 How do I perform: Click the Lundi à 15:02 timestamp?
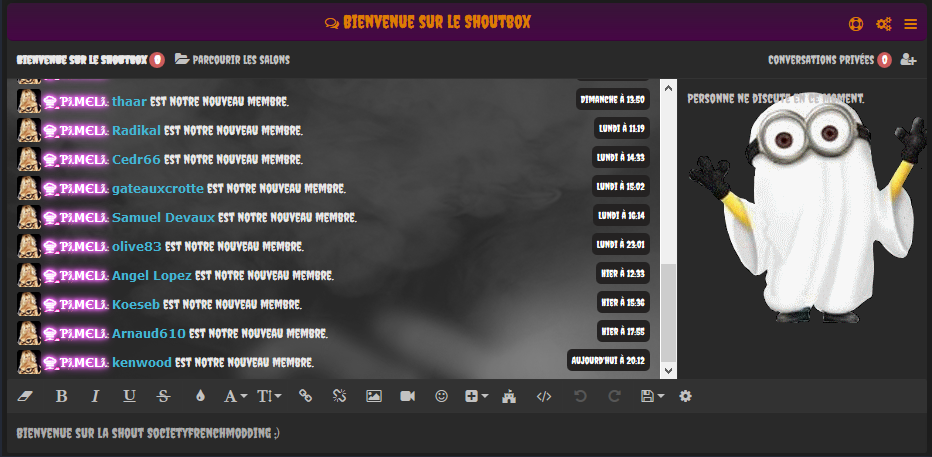tap(621, 186)
